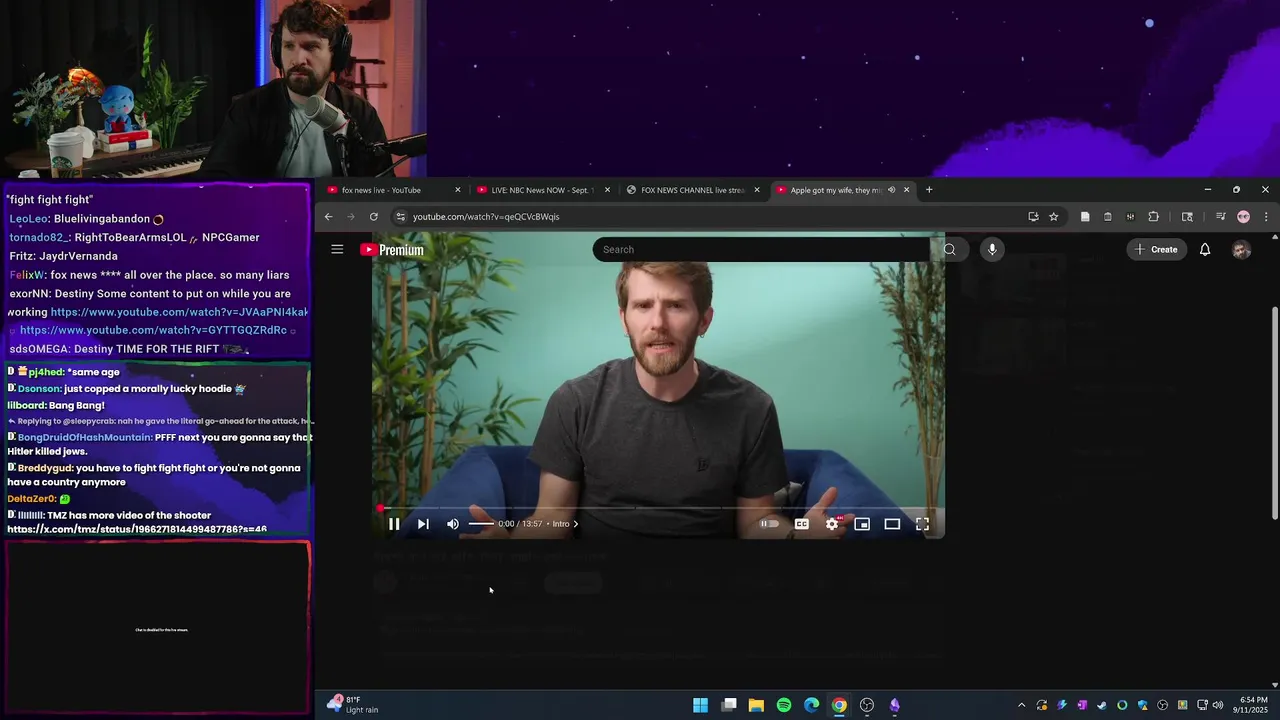
Task: Open the Chrome three-dot menu
Action: [1266, 217]
